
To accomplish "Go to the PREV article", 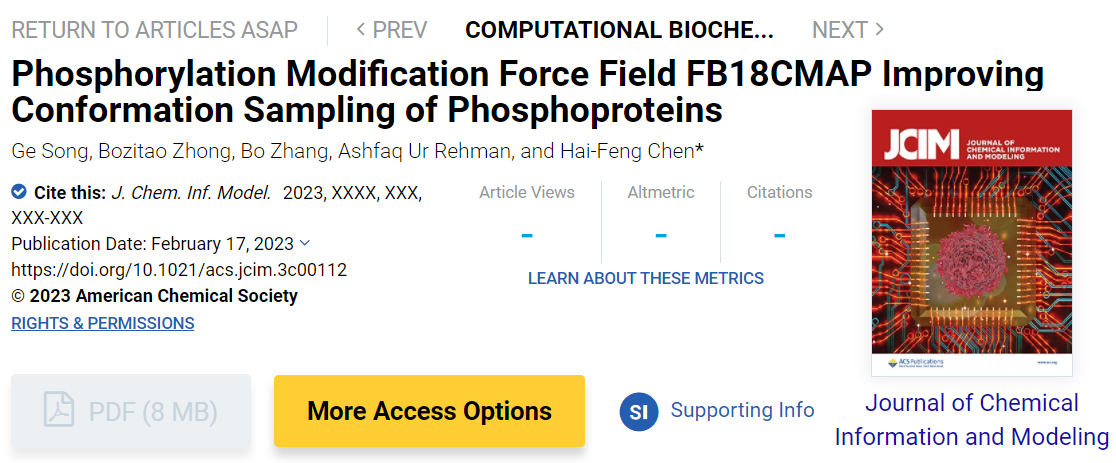I will 392,30.
